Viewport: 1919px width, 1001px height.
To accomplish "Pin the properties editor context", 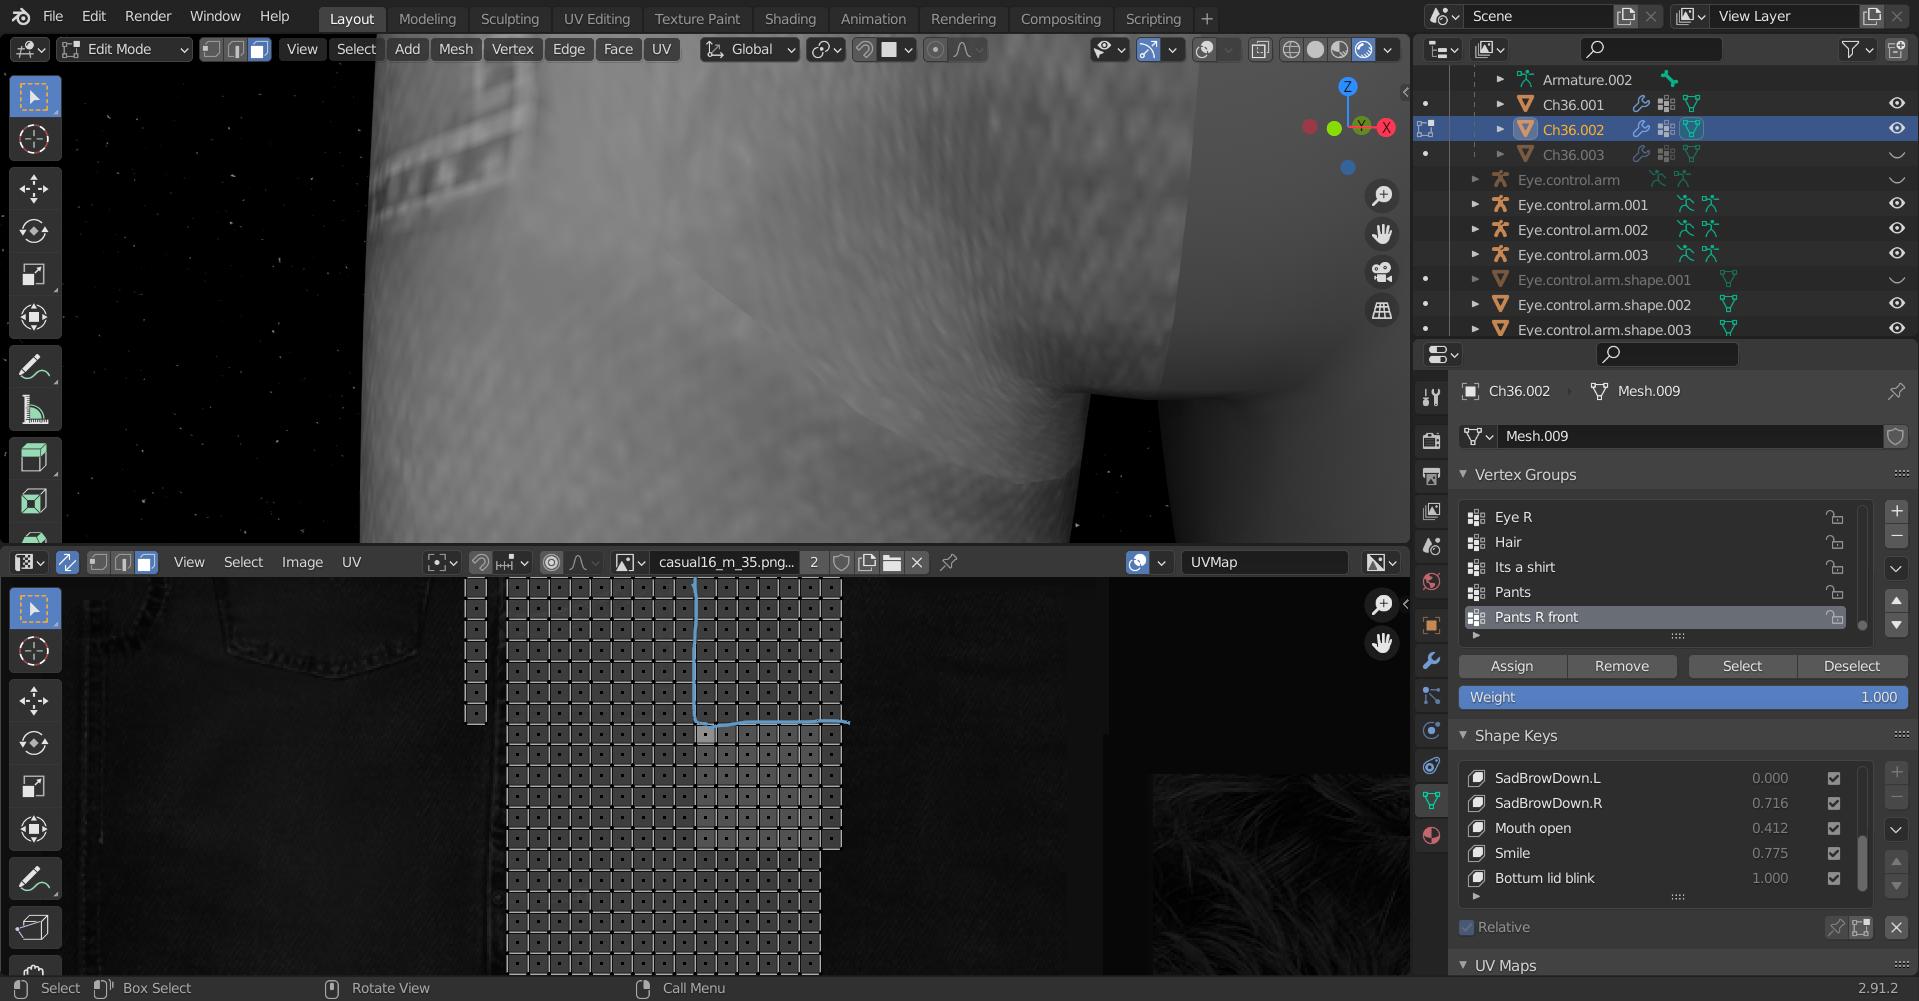I will pos(1896,391).
